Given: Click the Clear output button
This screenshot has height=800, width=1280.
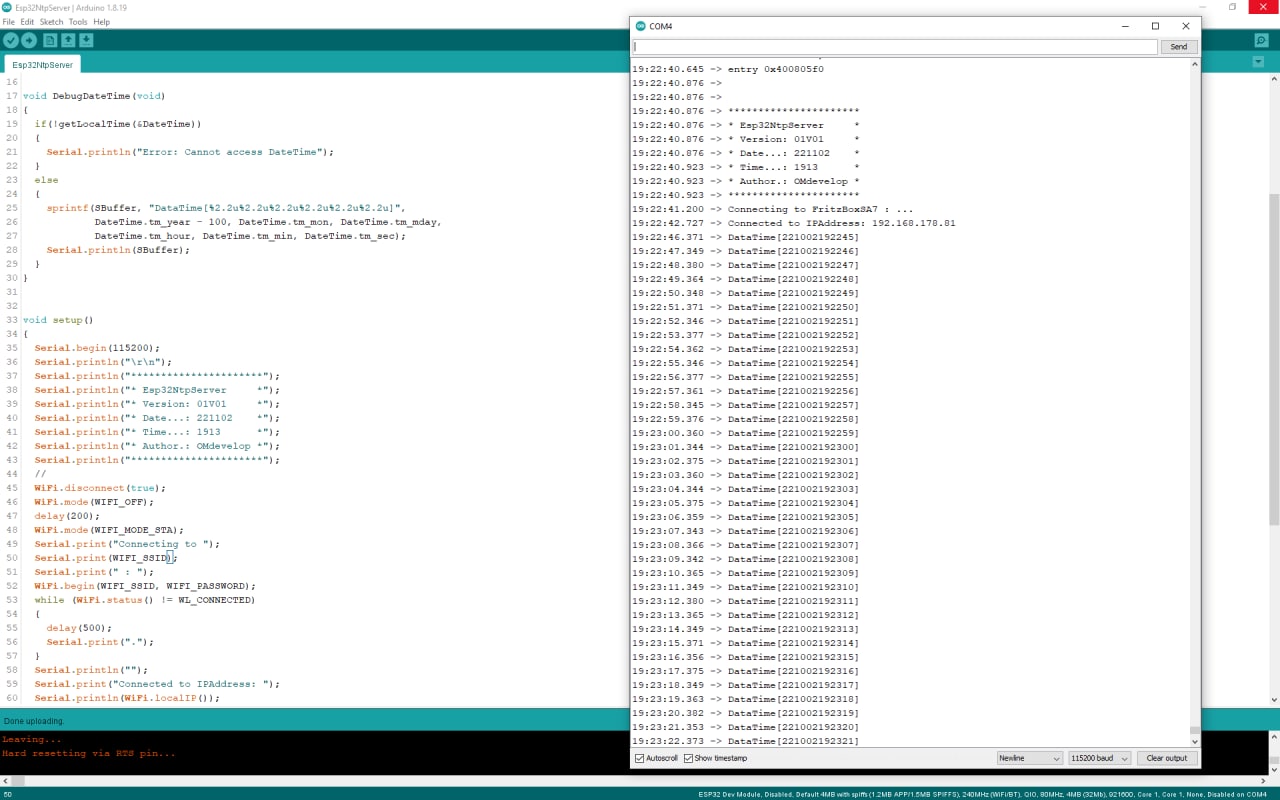Looking at the screenshot, I should (1166, 758).
